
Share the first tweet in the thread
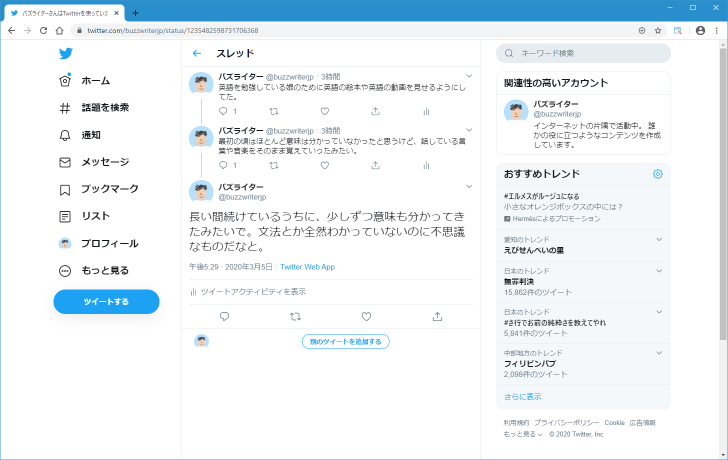[x=375, y=111]
